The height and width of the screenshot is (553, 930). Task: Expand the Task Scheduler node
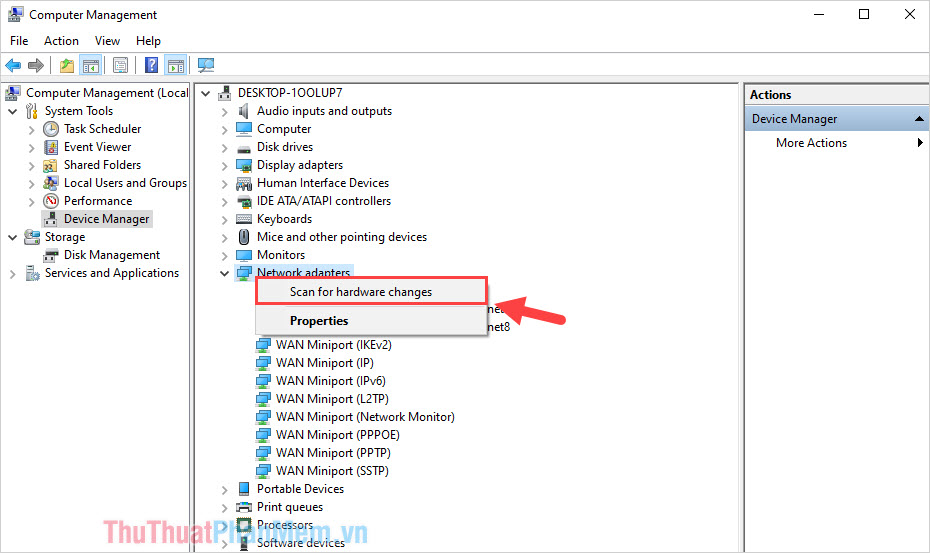pos(31,129)
